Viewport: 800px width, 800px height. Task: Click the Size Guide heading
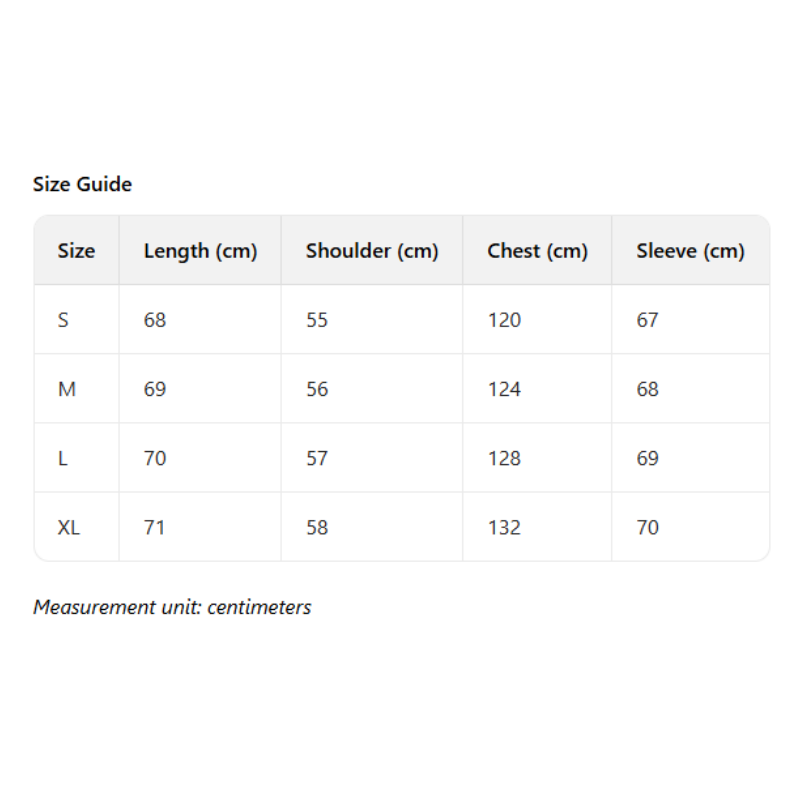(82, 184)
